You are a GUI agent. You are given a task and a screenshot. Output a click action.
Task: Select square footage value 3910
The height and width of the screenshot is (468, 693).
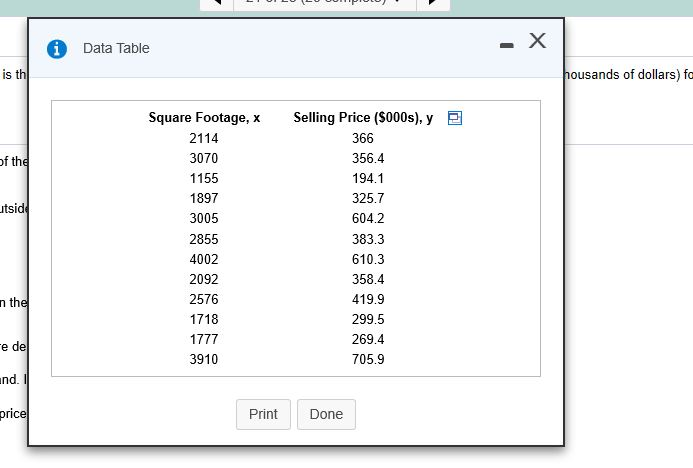(204, 359)
